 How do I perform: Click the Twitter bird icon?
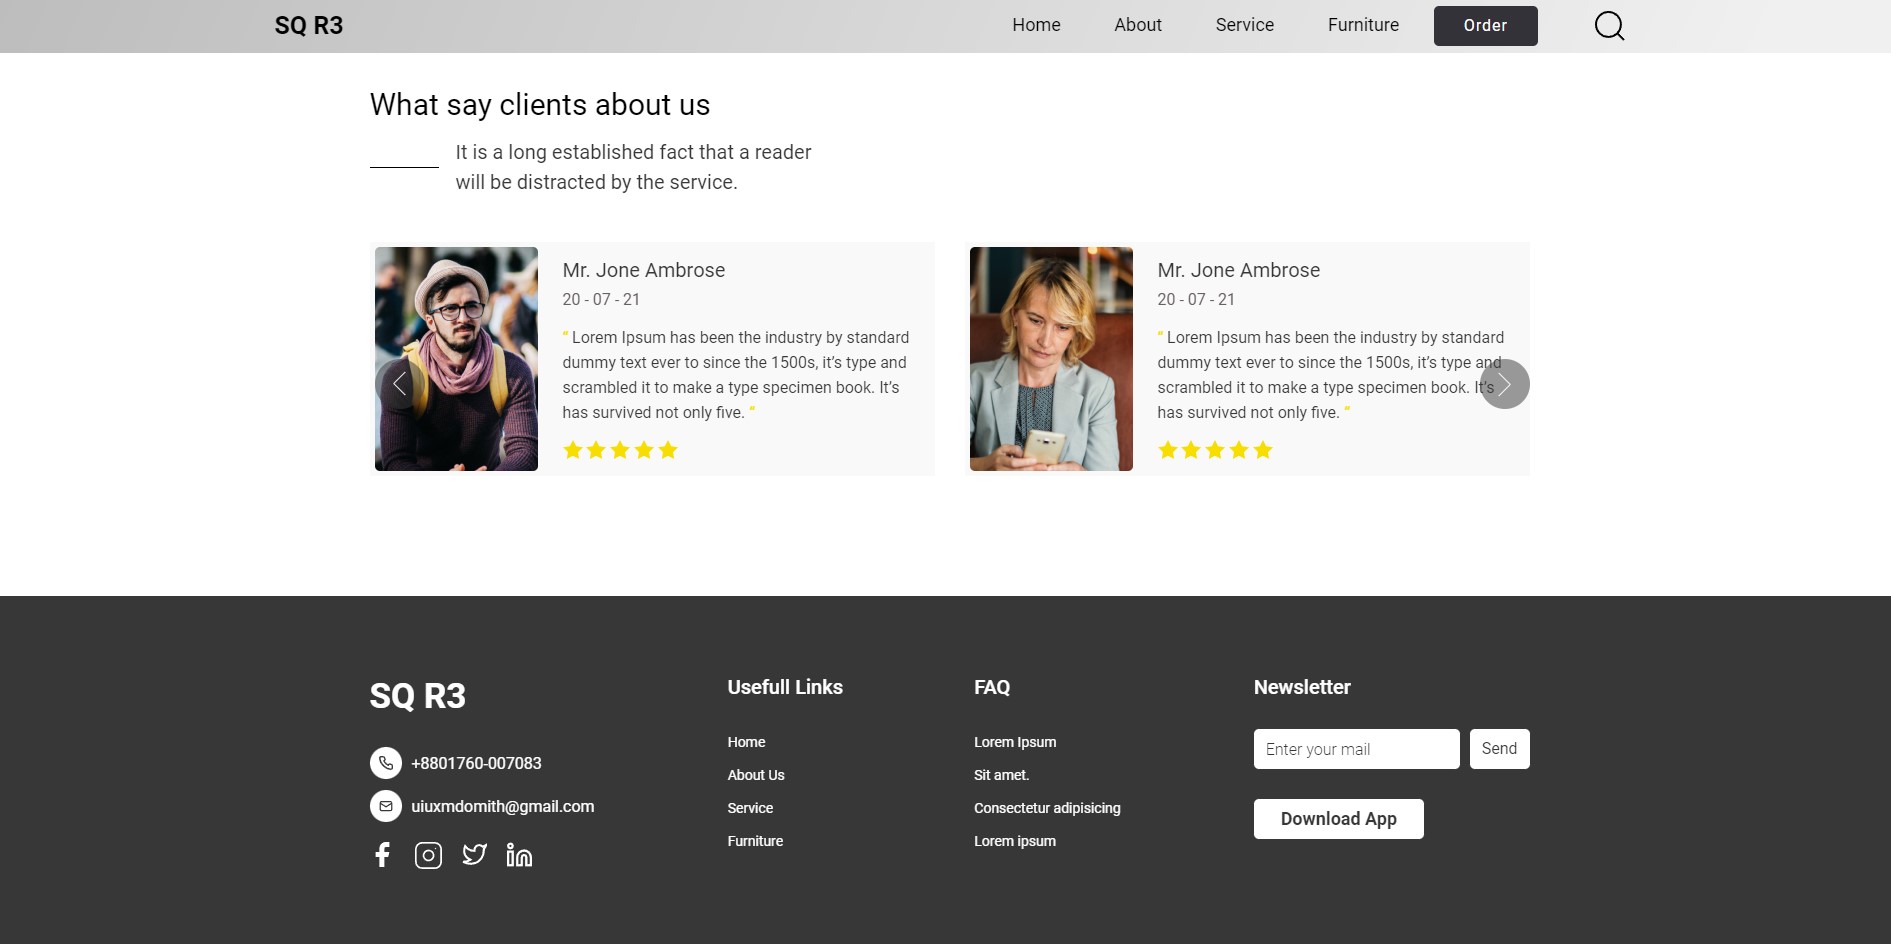474,854
